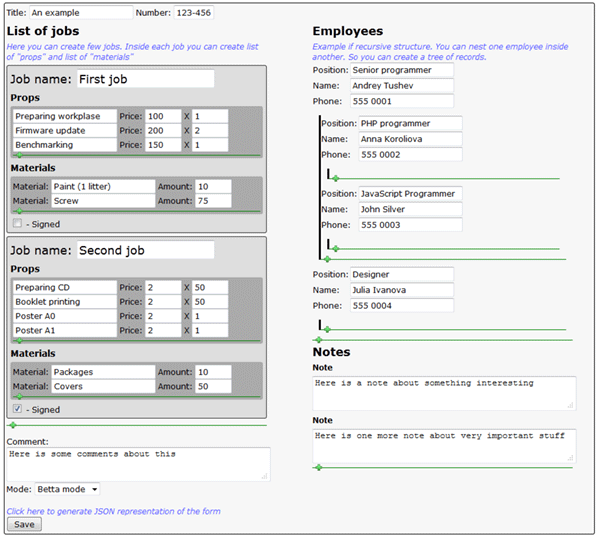Click the Props heading in Second job
The height and width of the screenshot is (539, 600).
25,269
